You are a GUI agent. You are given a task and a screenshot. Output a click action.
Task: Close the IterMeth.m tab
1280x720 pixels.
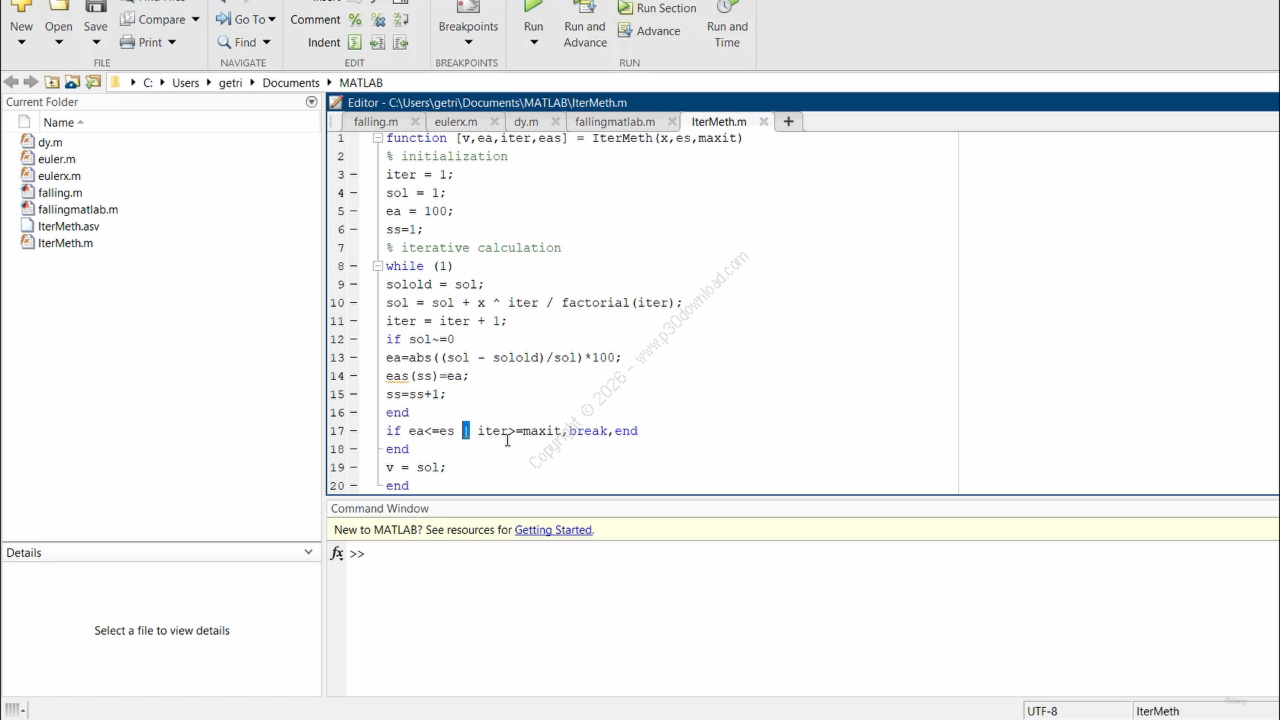pyautogui.click(x=763, y=122)
